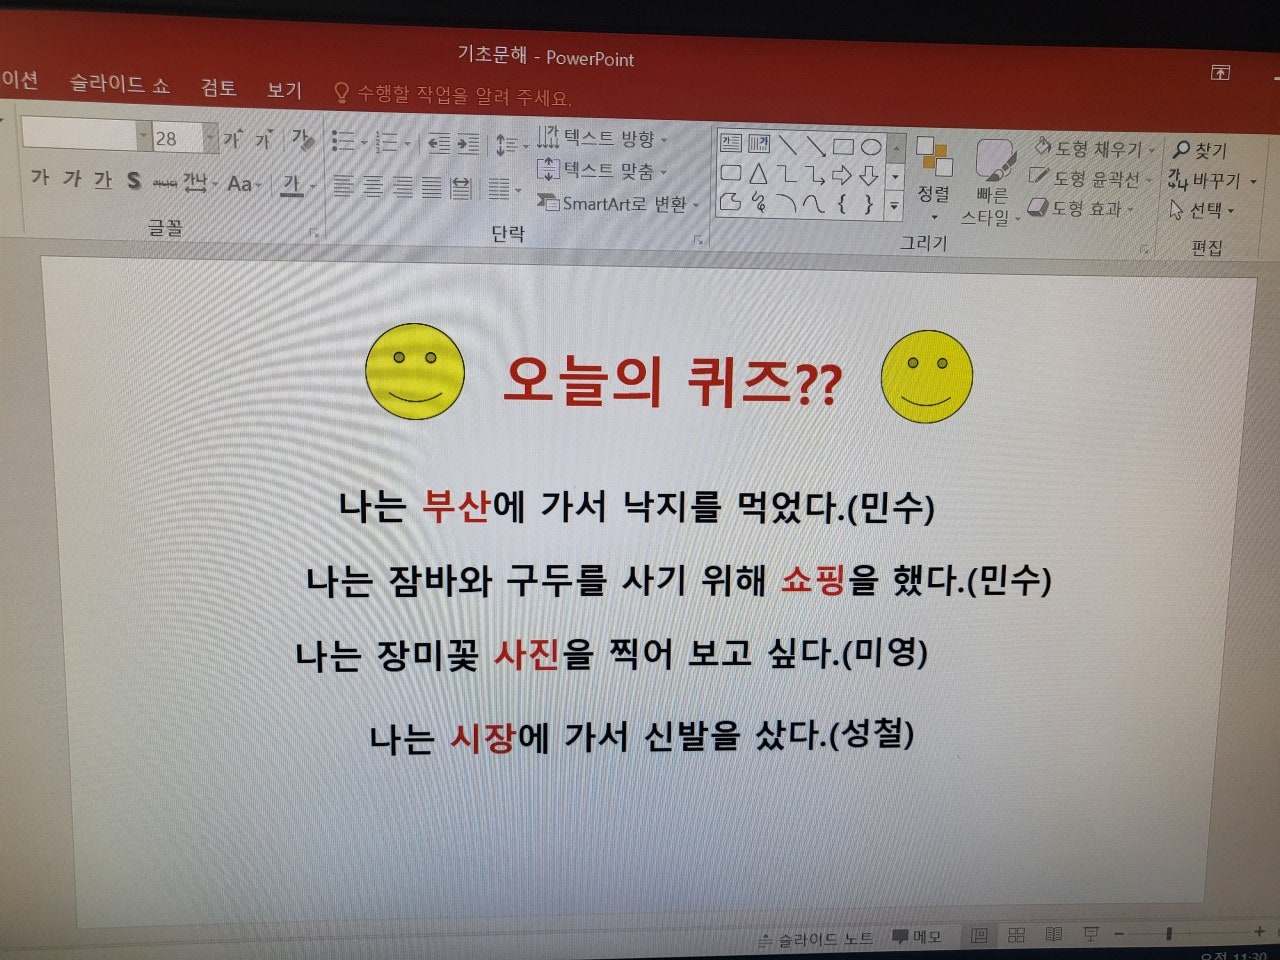This screenshot has height=960, width=1280.
Task: Switch to Reading view in status bar
Action: tap(1053, 935)
